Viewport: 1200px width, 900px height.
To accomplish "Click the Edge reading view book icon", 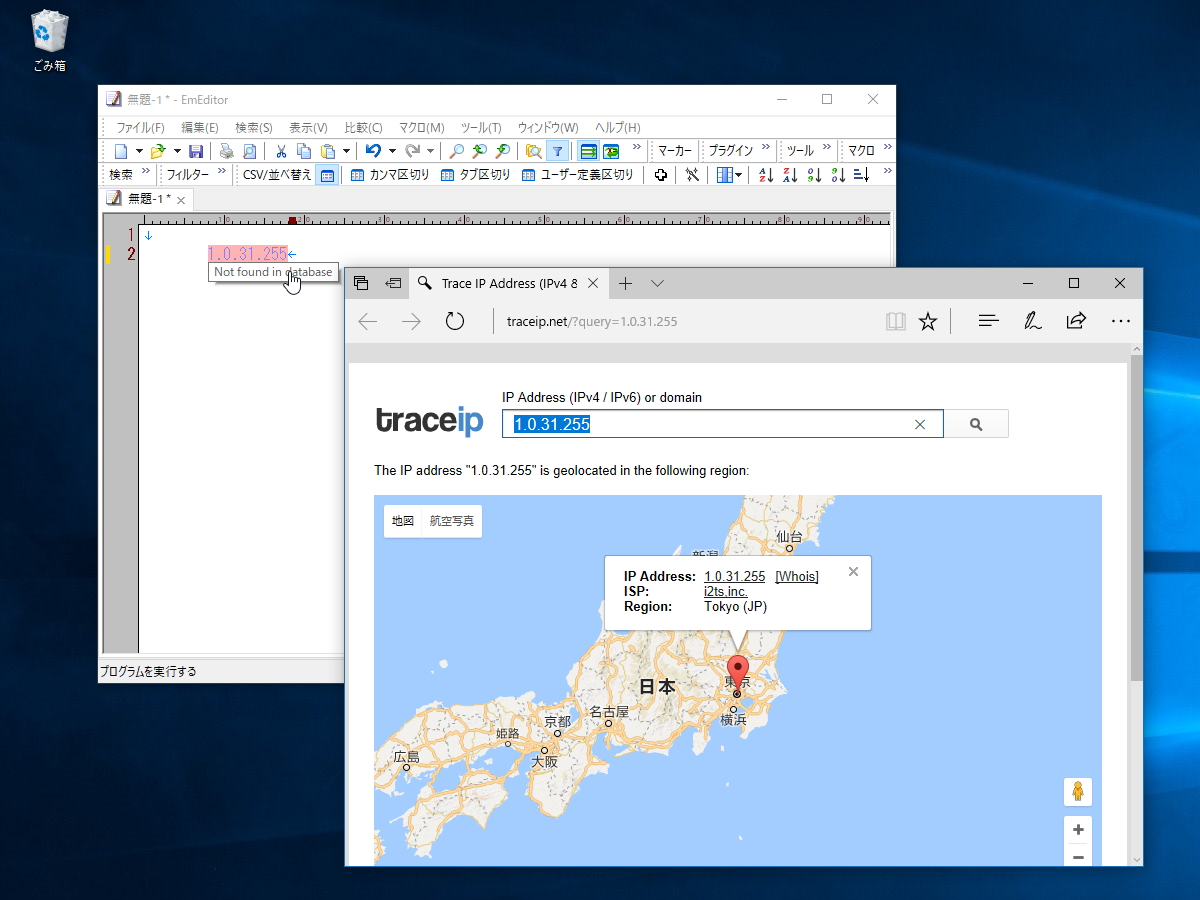I will click(x=895, y=321).
